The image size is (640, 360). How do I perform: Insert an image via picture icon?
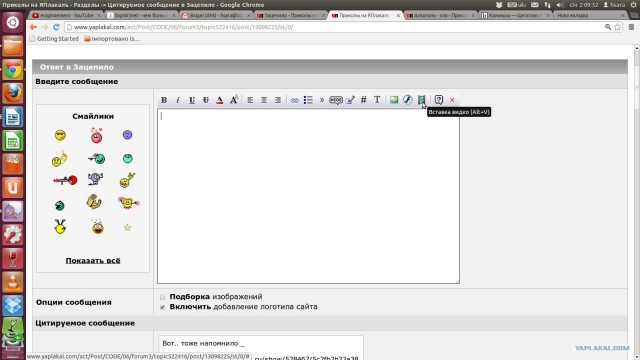click(394, 100)
